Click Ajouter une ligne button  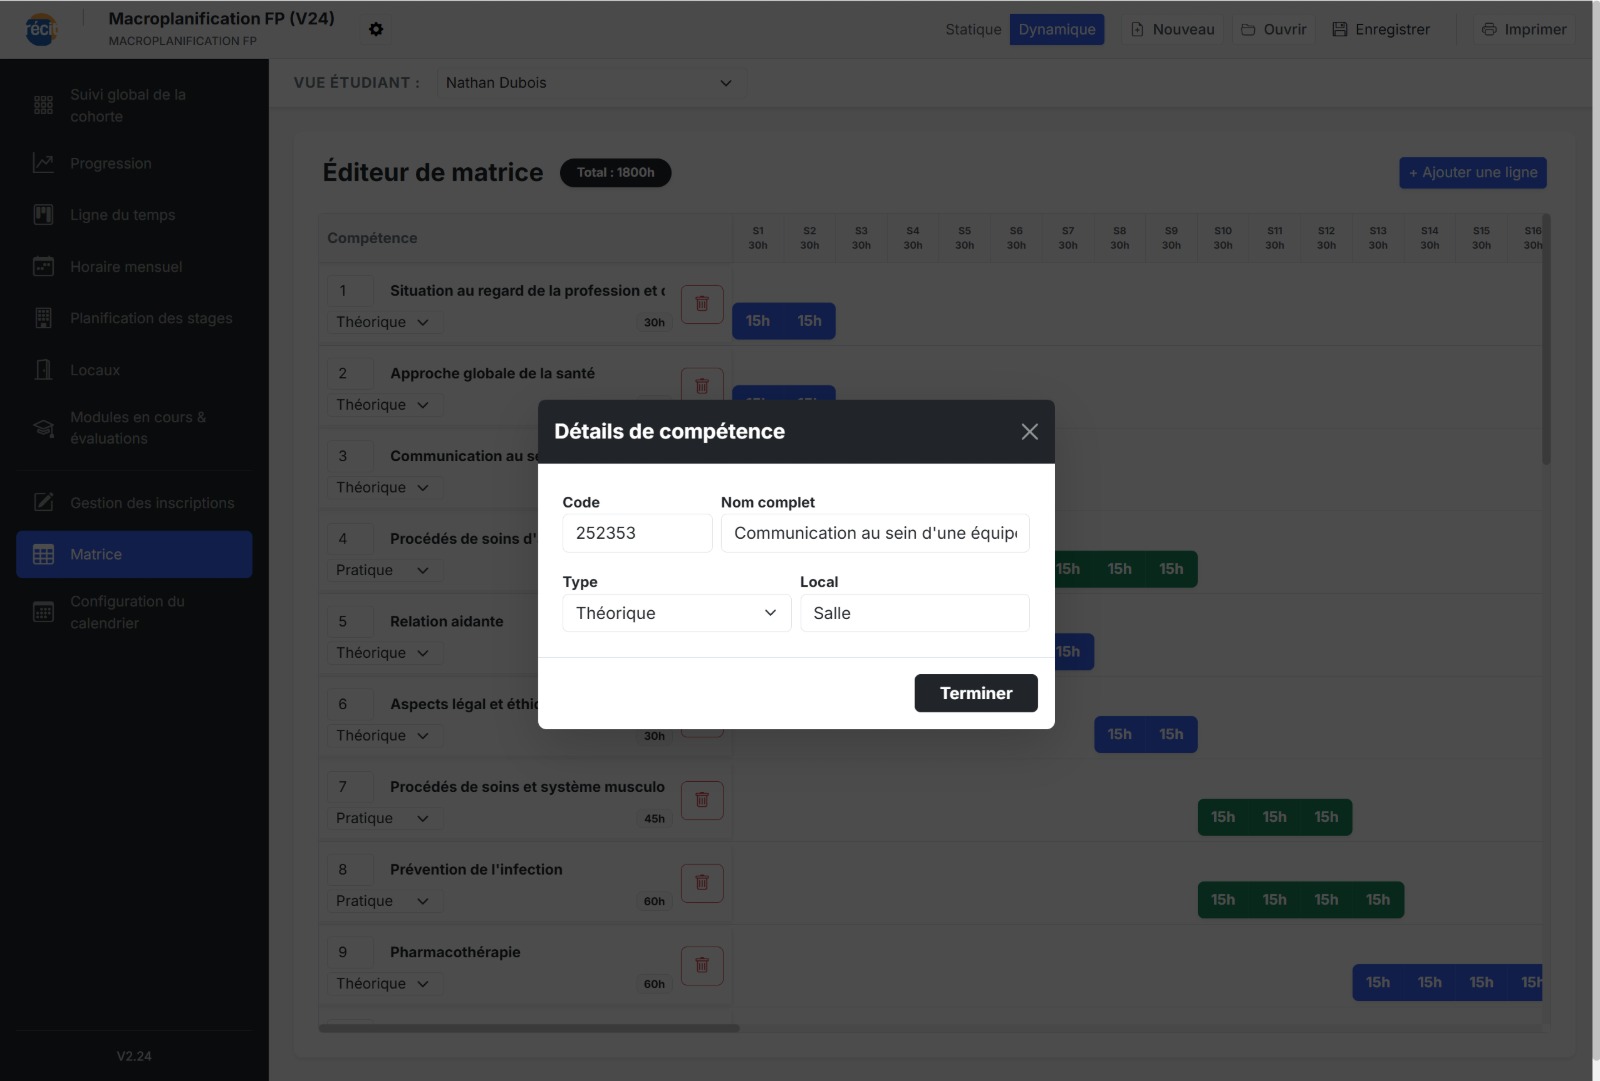pyautogui.click(x=1472, y=172)
